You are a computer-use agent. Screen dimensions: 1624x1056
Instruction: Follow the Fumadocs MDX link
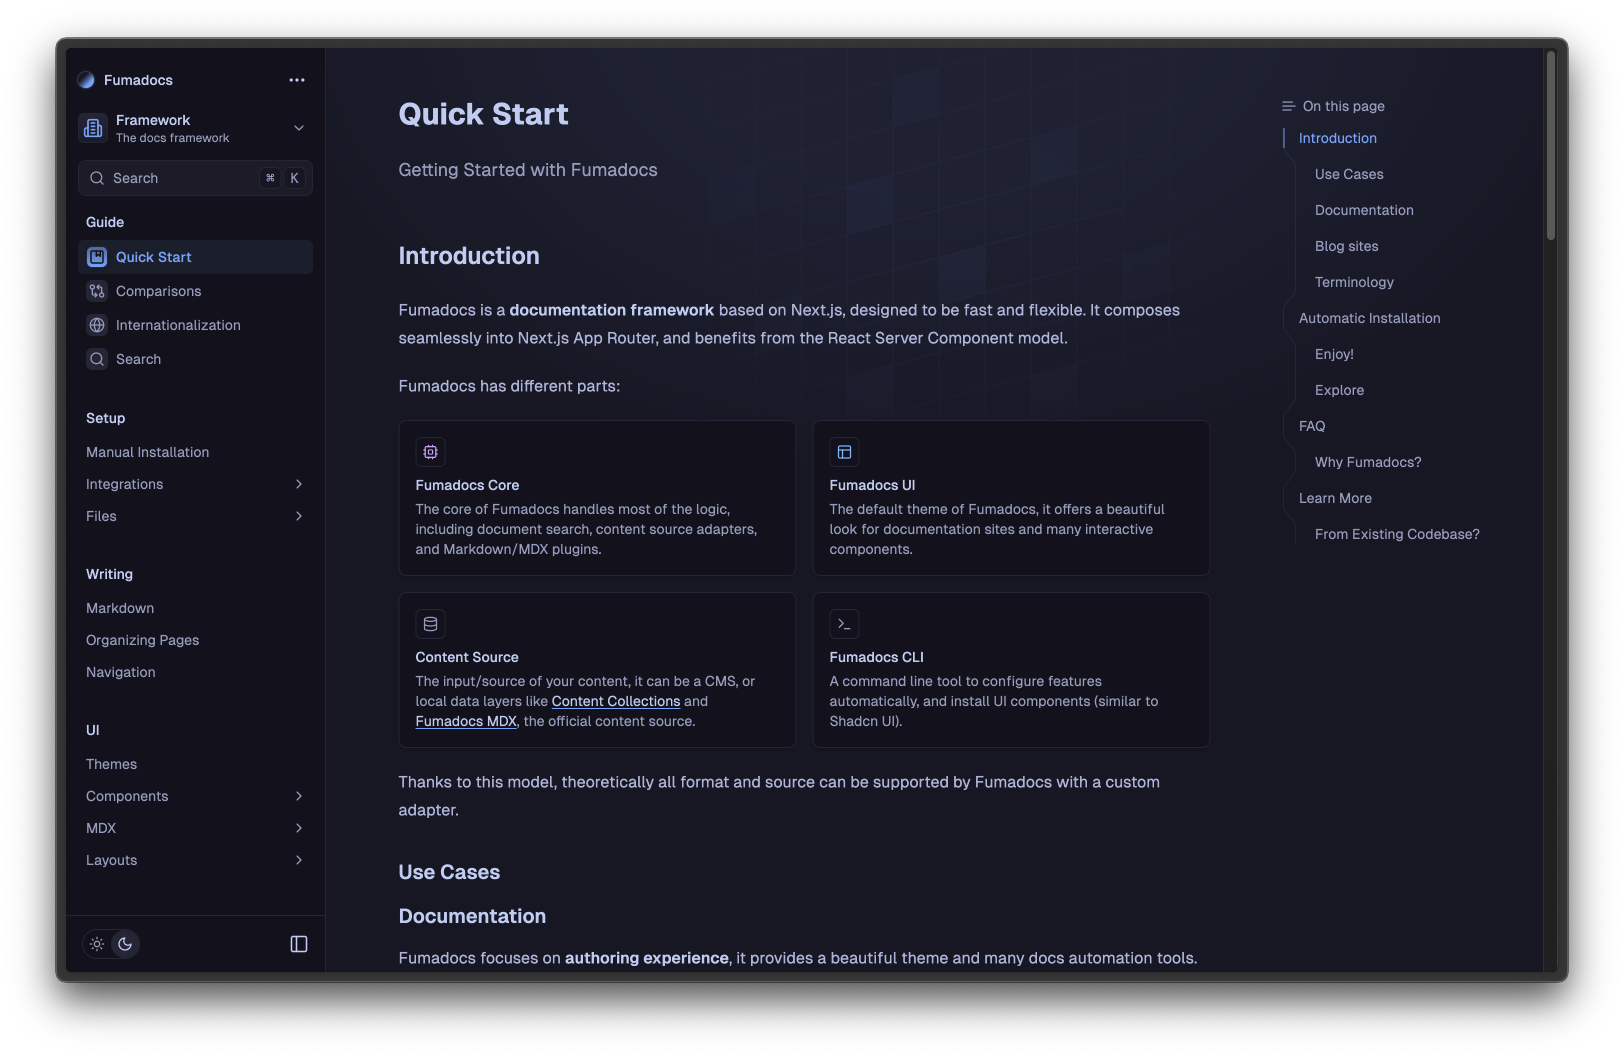466,721
